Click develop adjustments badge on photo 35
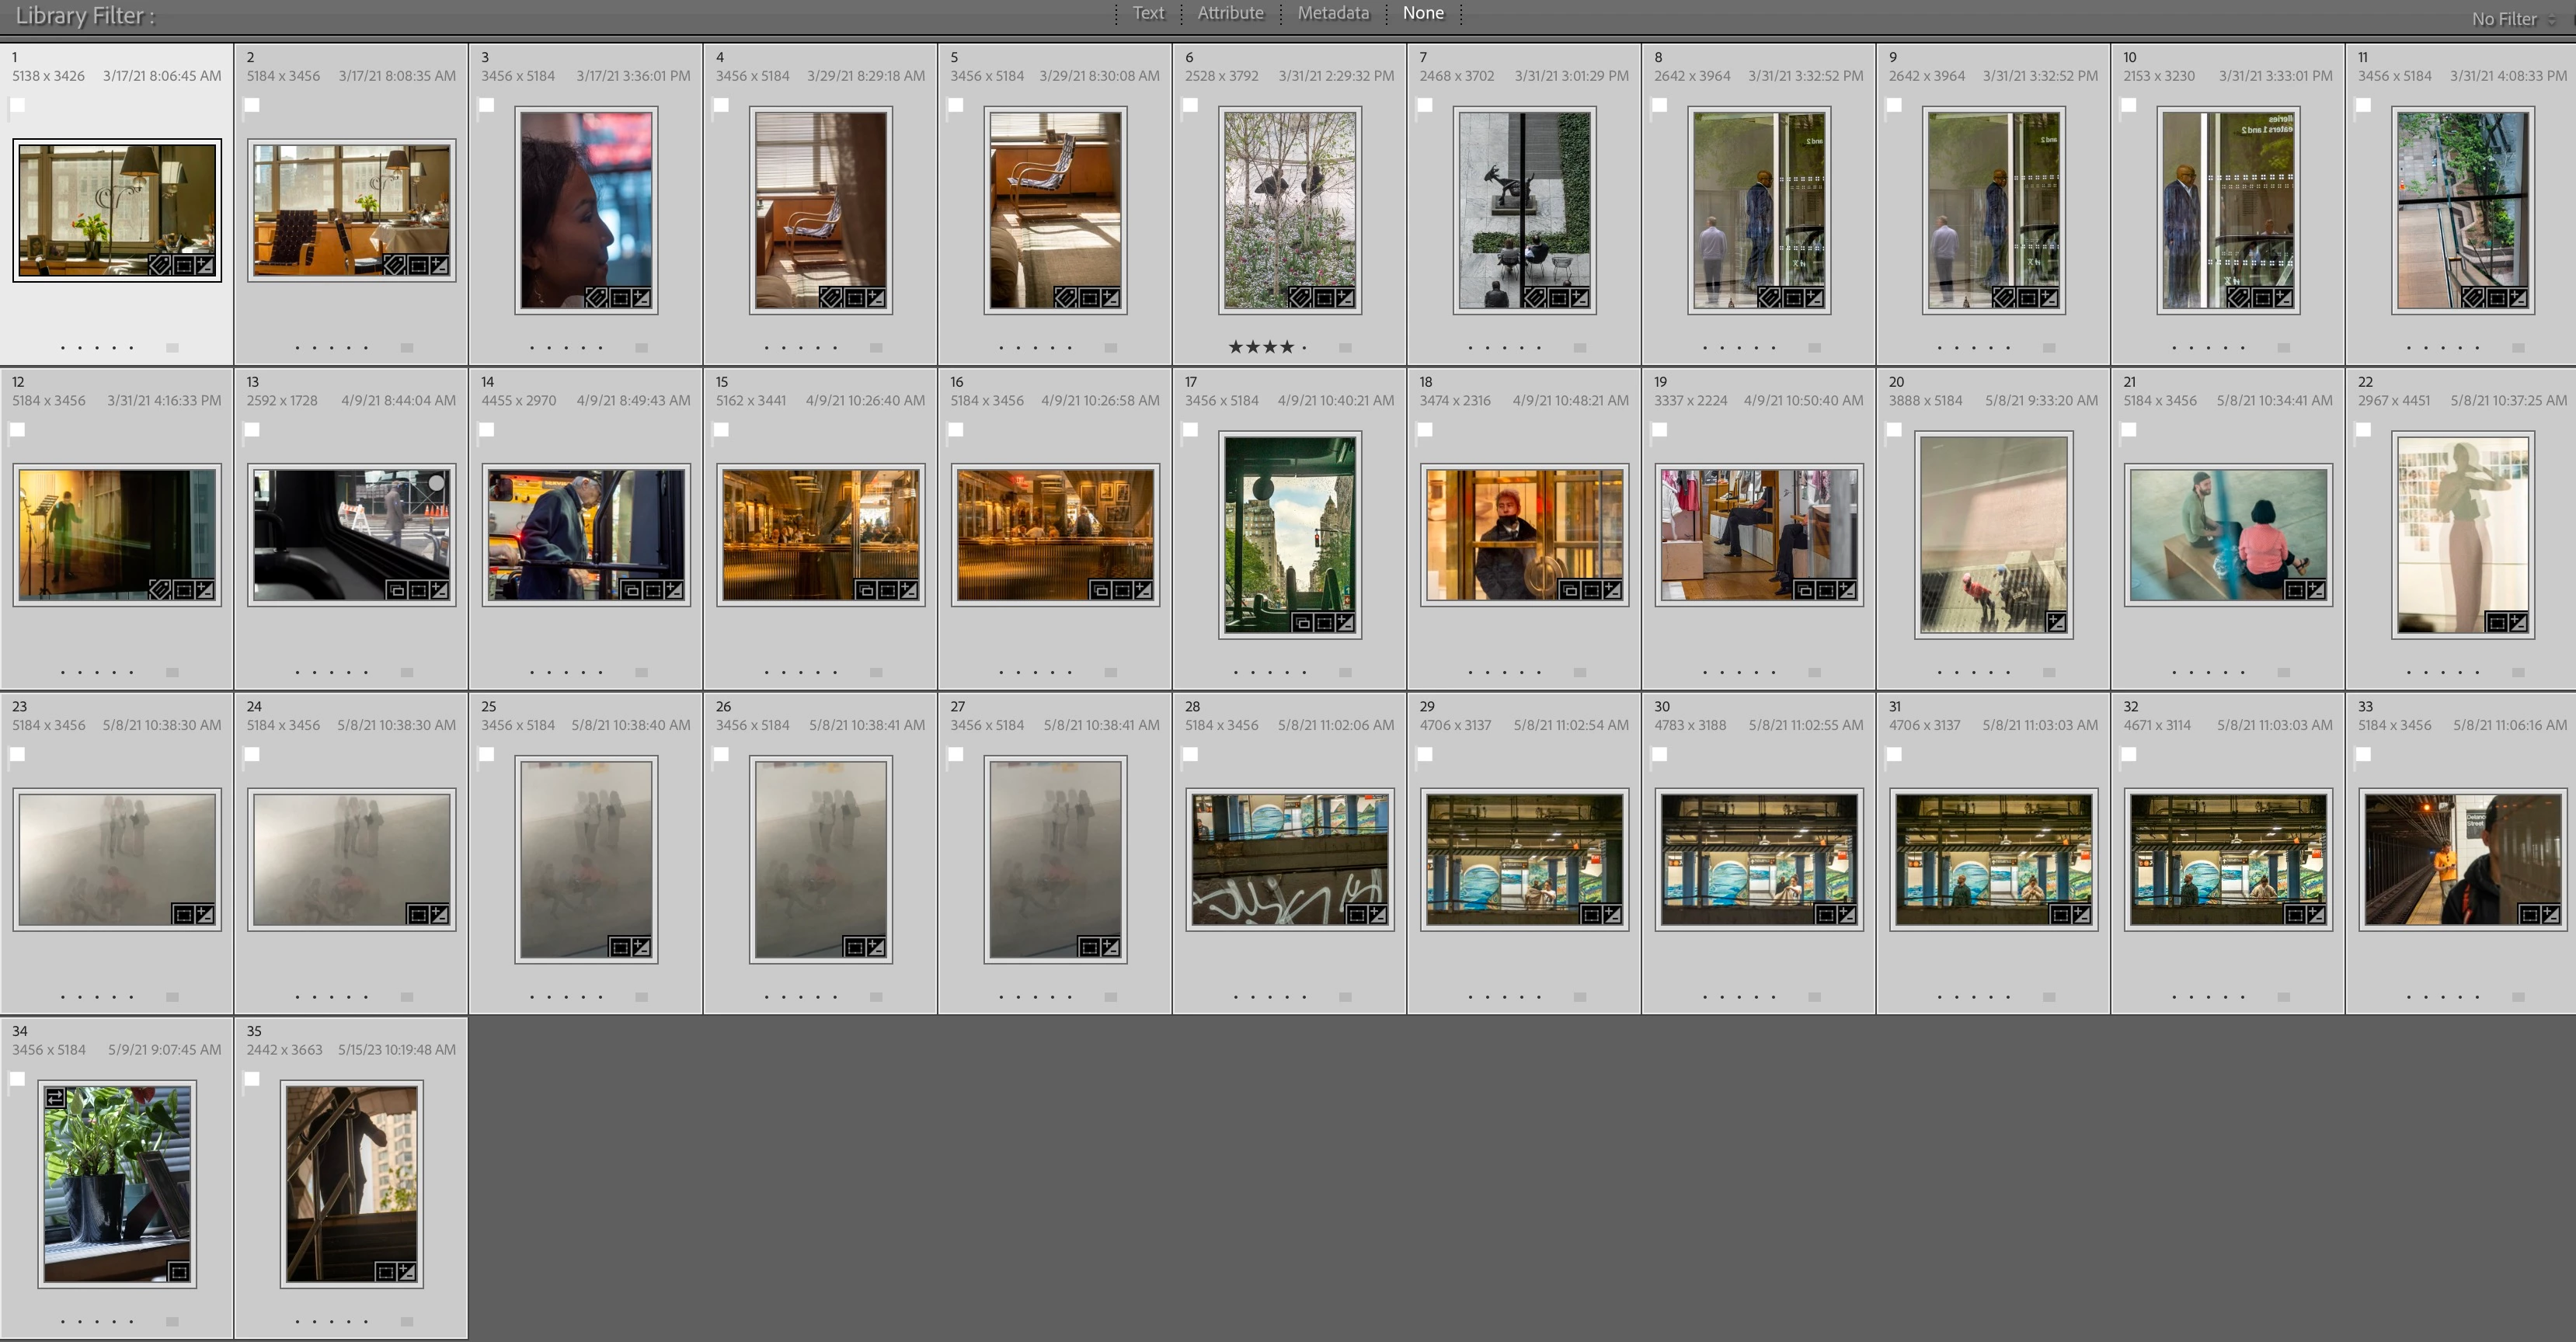The image size is (2576, 1342). coord(407,1272)
